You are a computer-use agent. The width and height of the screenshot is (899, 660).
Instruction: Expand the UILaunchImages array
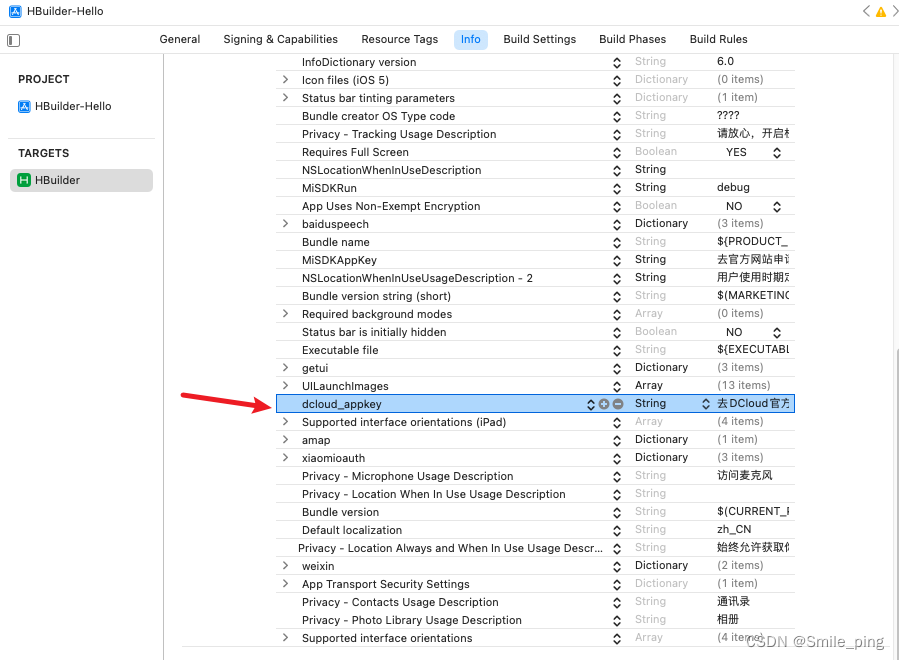point(286,386)
